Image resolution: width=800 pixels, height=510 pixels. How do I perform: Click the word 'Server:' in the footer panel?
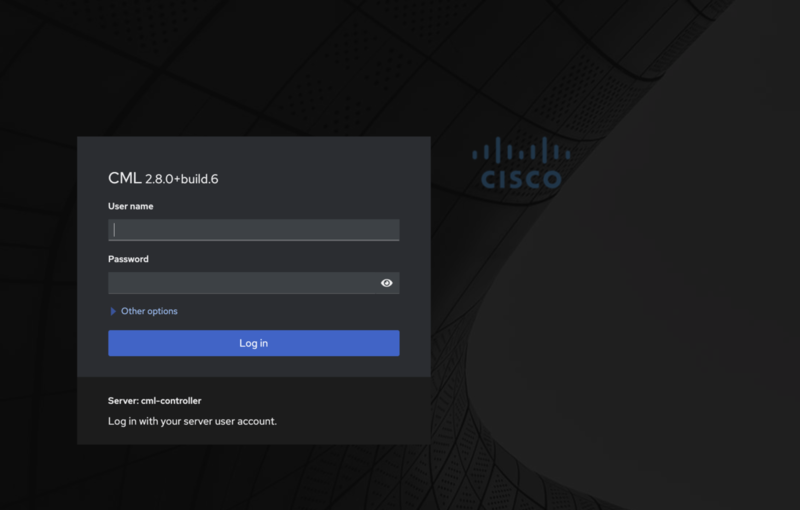tap(123, 401)
